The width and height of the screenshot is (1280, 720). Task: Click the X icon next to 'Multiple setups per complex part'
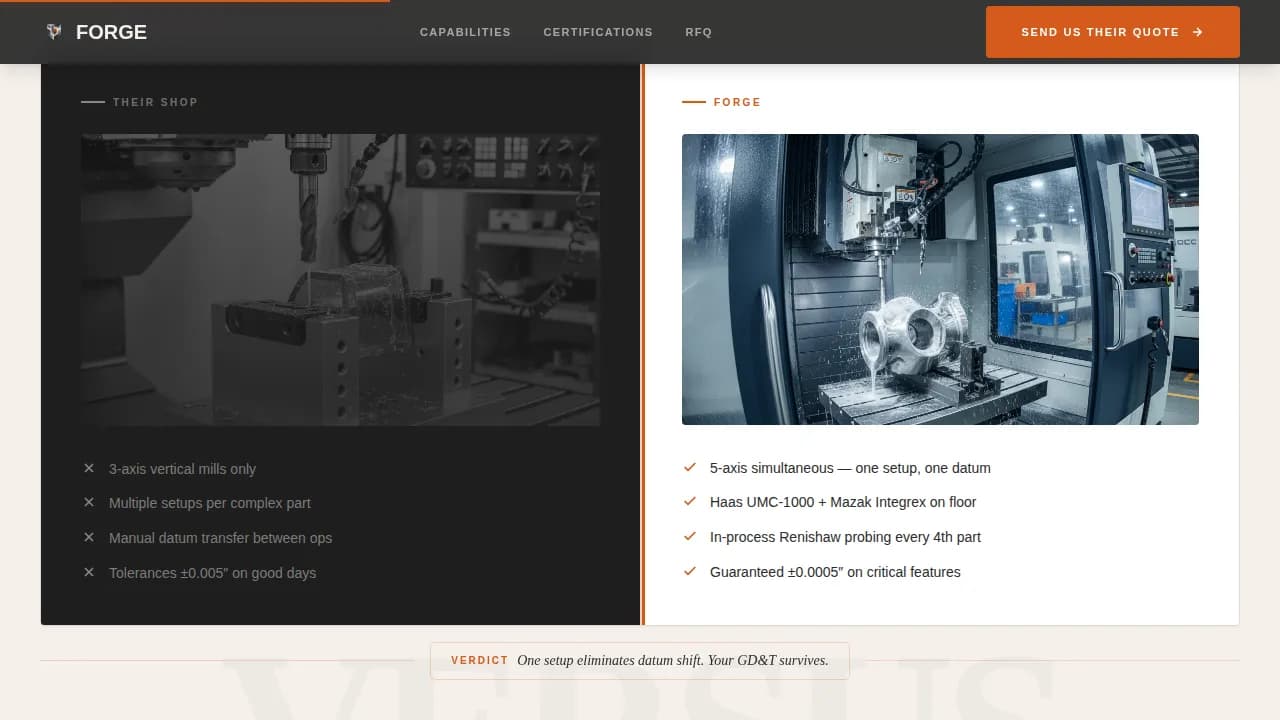tap(88, 503)
